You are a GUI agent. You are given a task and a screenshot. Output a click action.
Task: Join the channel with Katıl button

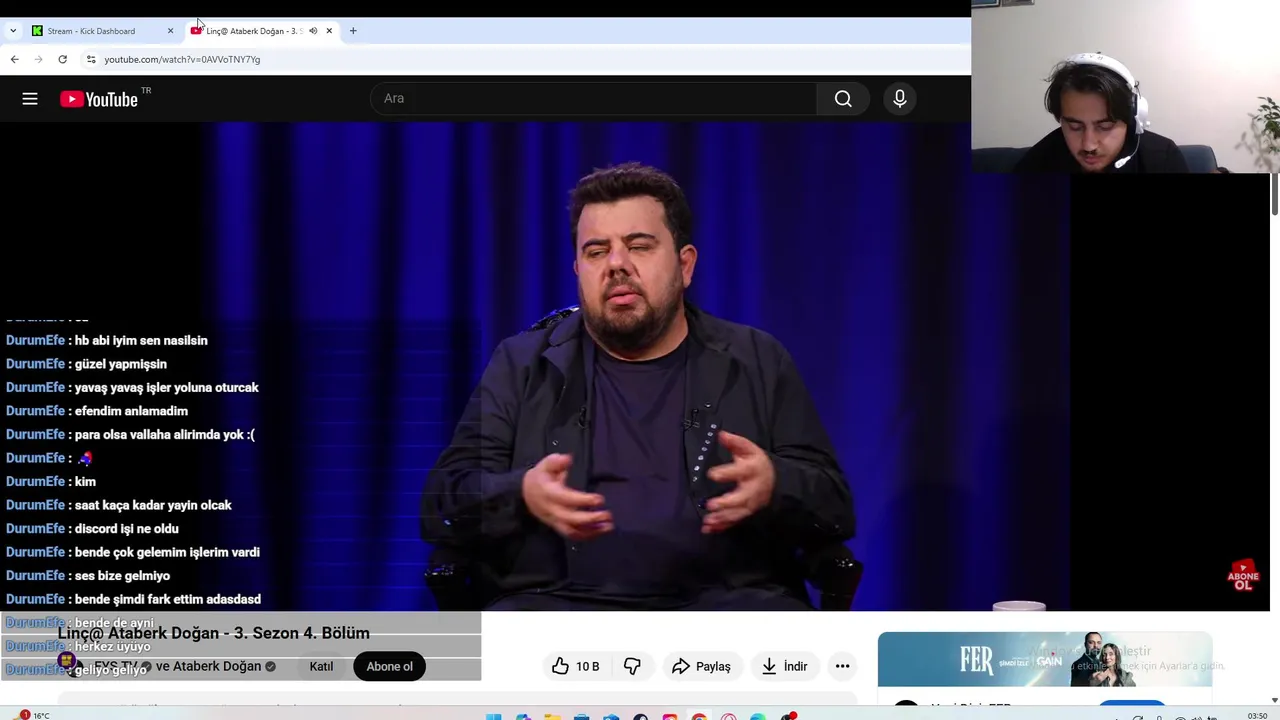pyautogui.click(x=321, y=666)
